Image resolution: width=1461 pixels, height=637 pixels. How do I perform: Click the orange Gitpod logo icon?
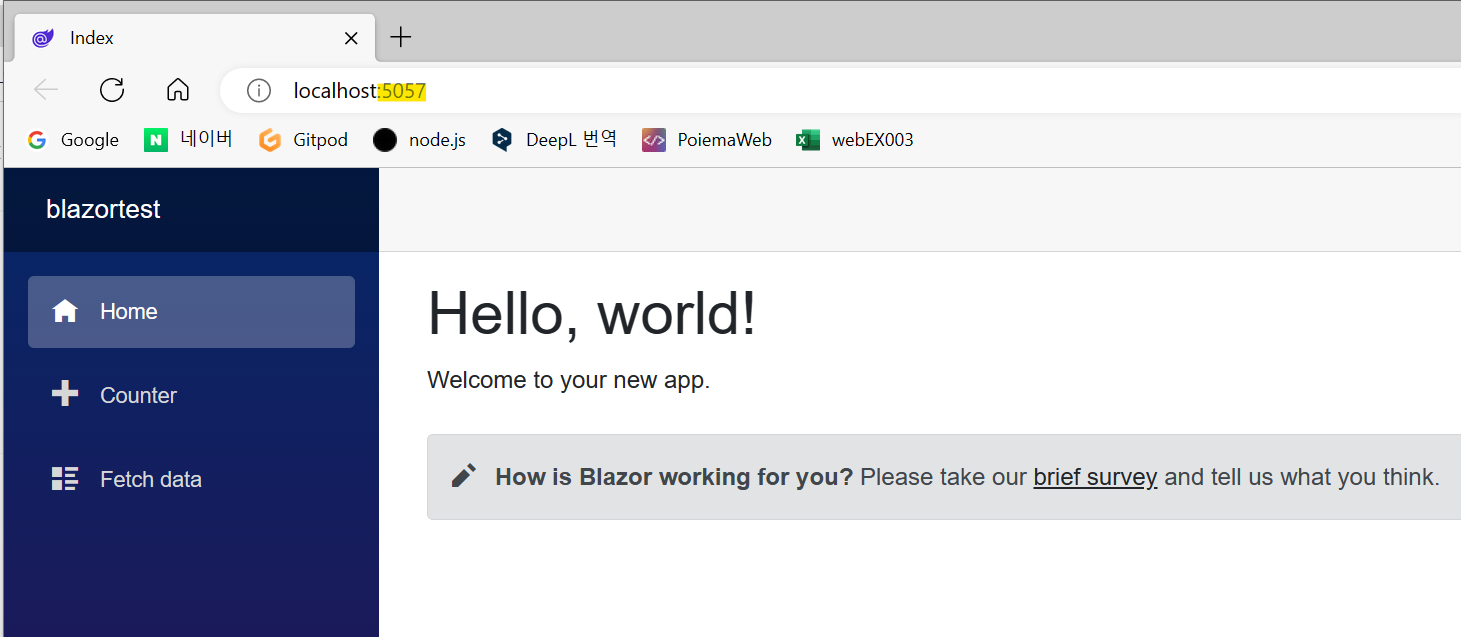point(270,140)
